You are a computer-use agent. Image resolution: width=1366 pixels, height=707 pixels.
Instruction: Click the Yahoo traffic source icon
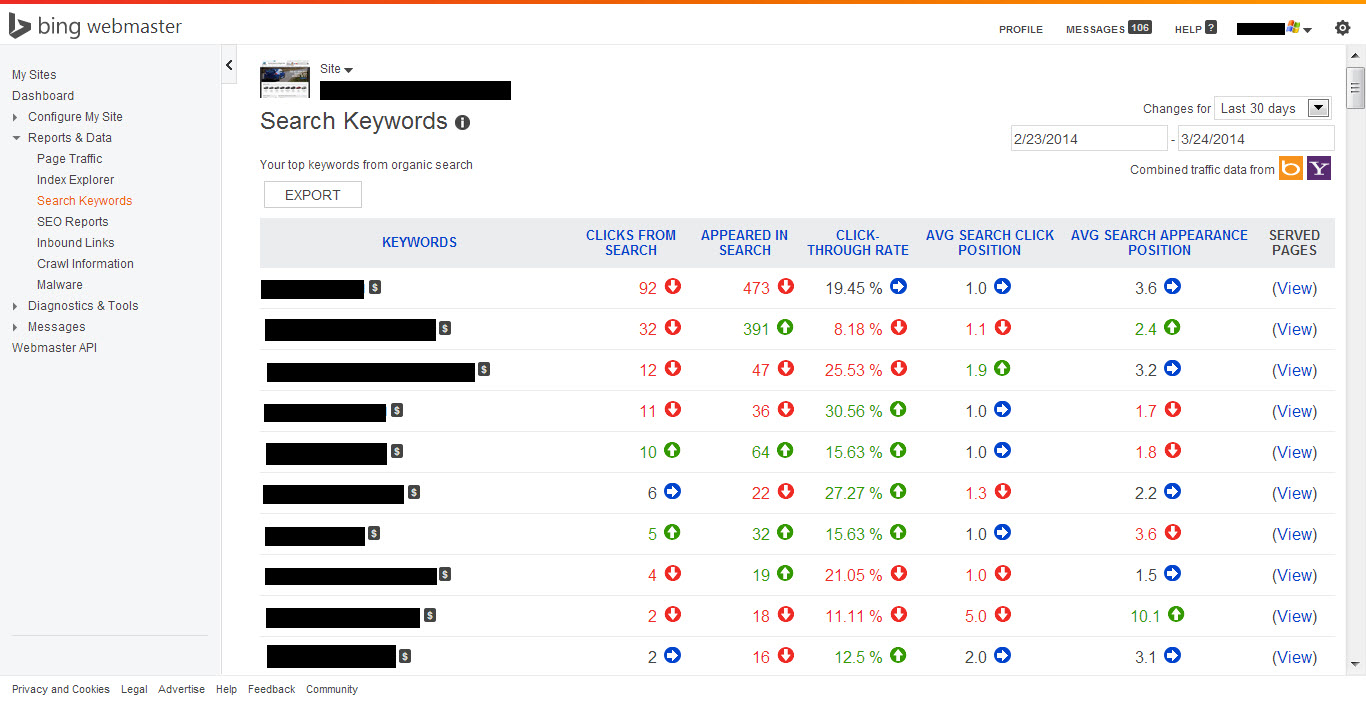pos(1319,168)
